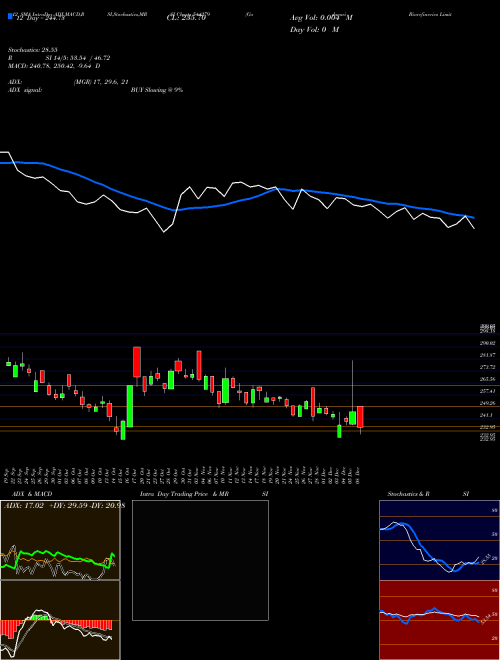Click the 'Avg Vol: 0.004 M' label
Image resolution: width=500 pixels, height=660 pixels.
click(321, 18)
